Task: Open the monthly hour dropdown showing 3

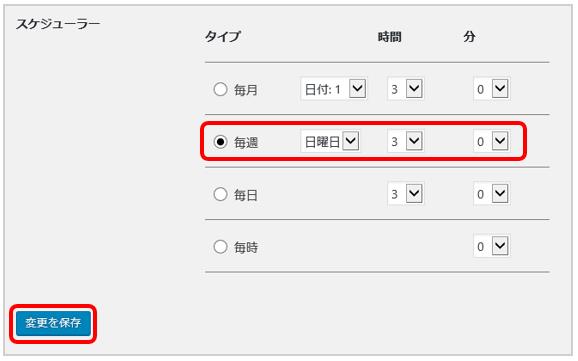Action: (x=405, y=89)
